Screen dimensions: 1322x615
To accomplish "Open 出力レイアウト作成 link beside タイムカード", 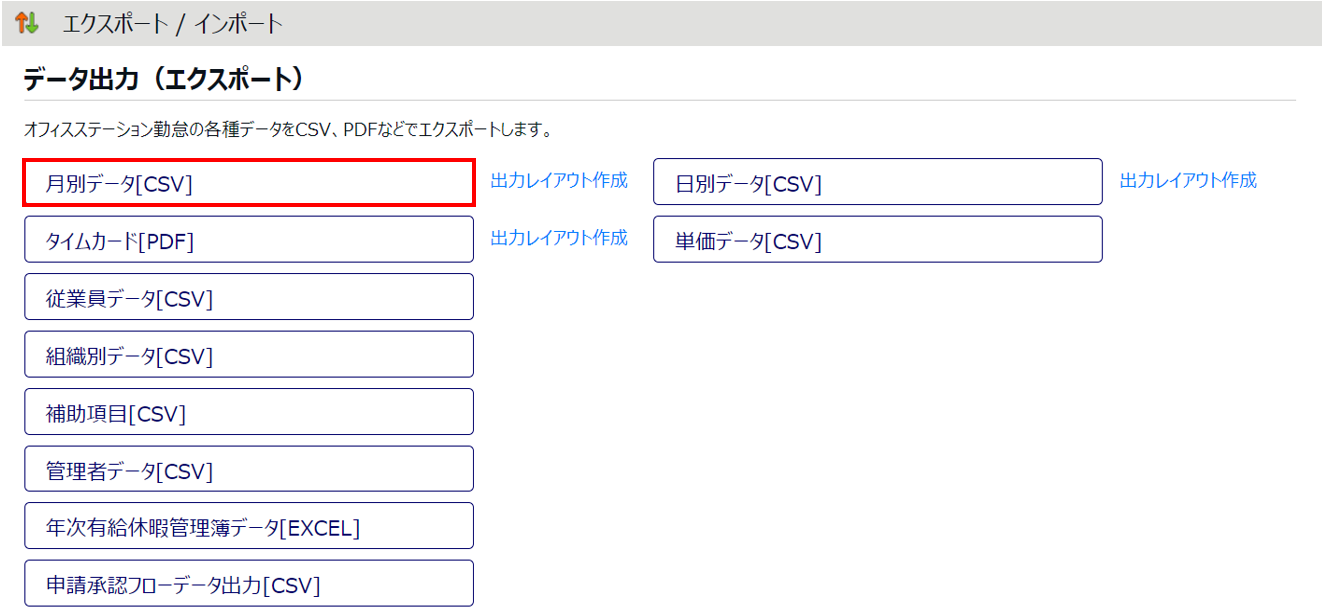I will tap(559, 238).
